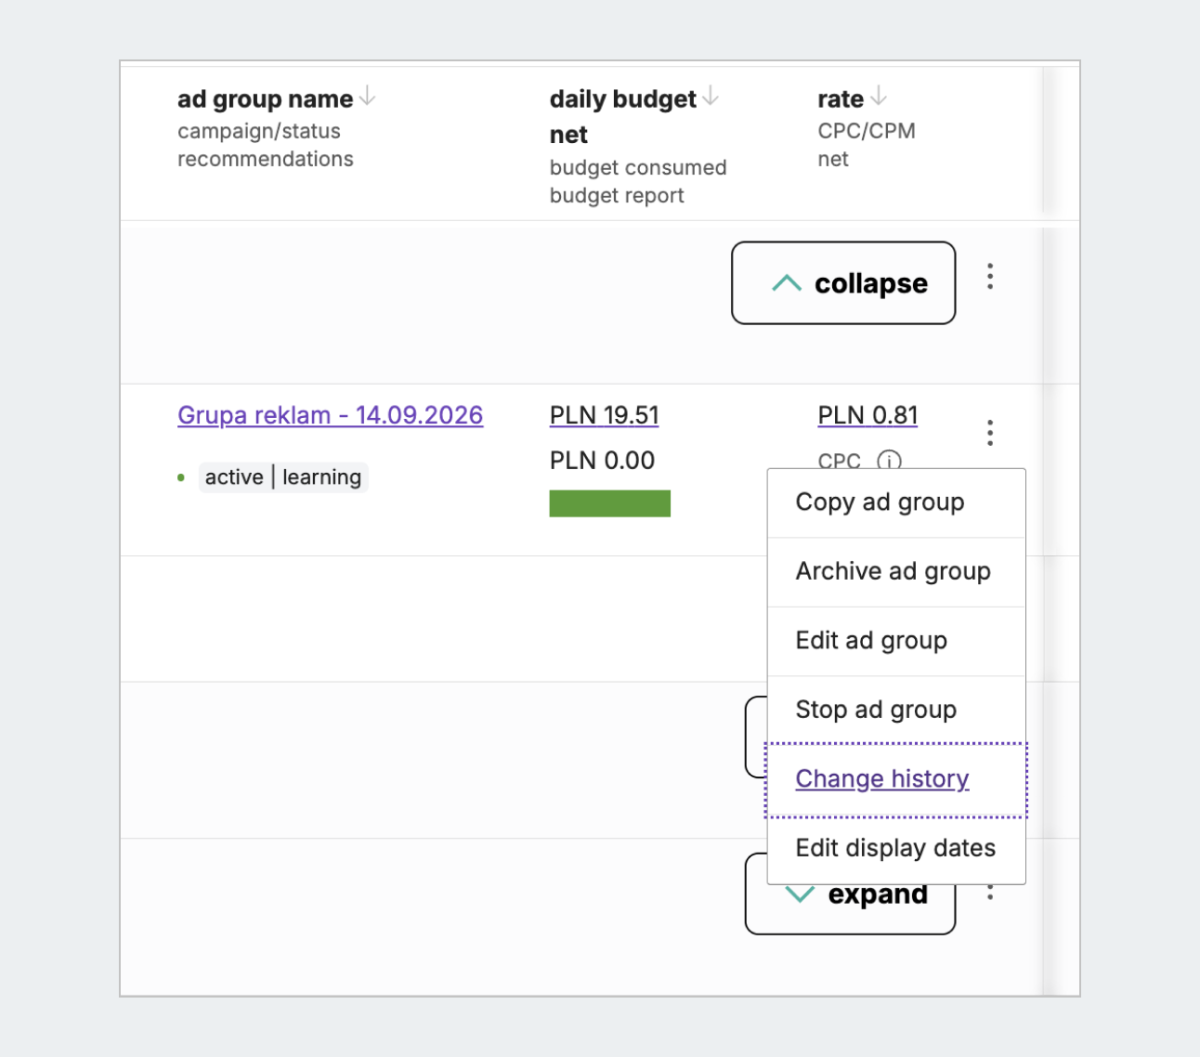Click the active status label
The width and height of the screenshot is (1200, 1057).
click(x=234, y=477)
